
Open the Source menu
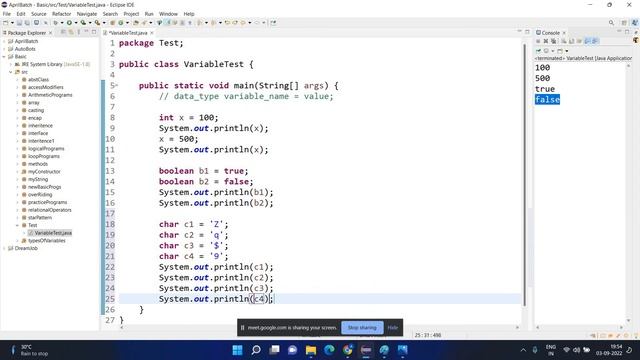(x=39, y=14)
